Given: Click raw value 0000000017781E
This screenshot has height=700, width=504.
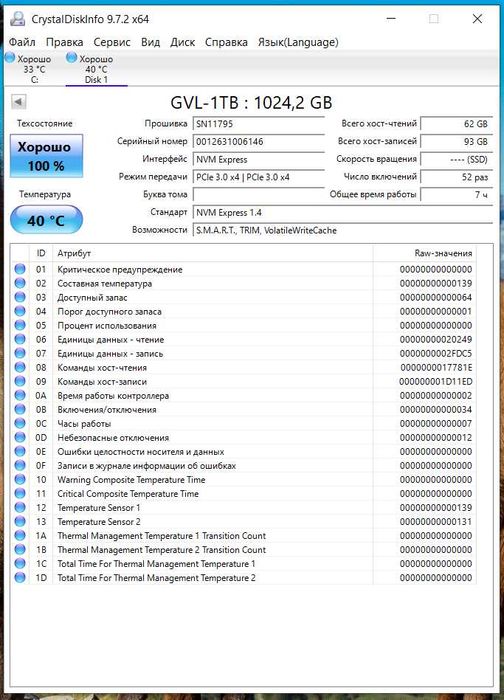Looking at the screenshot, I should coord(436,367).
